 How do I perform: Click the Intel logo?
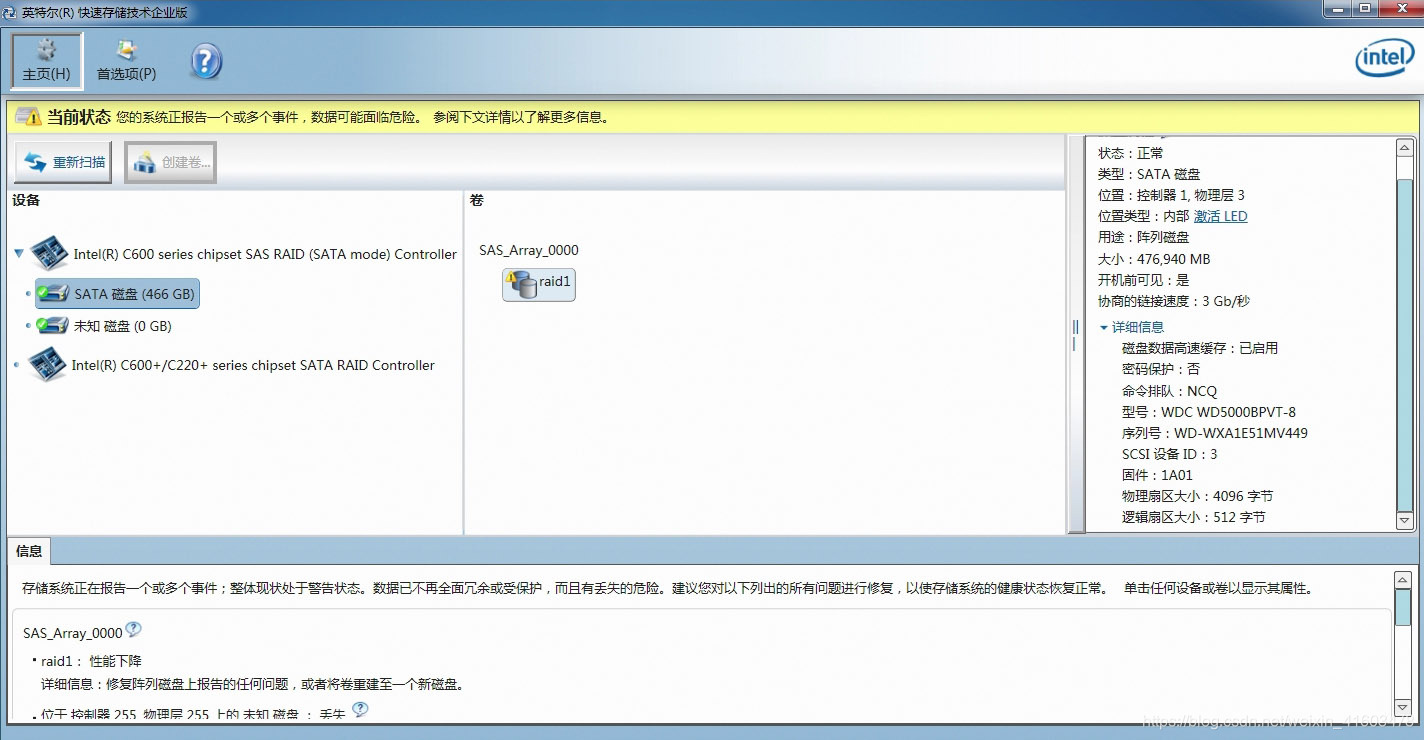coord(1384,60)
